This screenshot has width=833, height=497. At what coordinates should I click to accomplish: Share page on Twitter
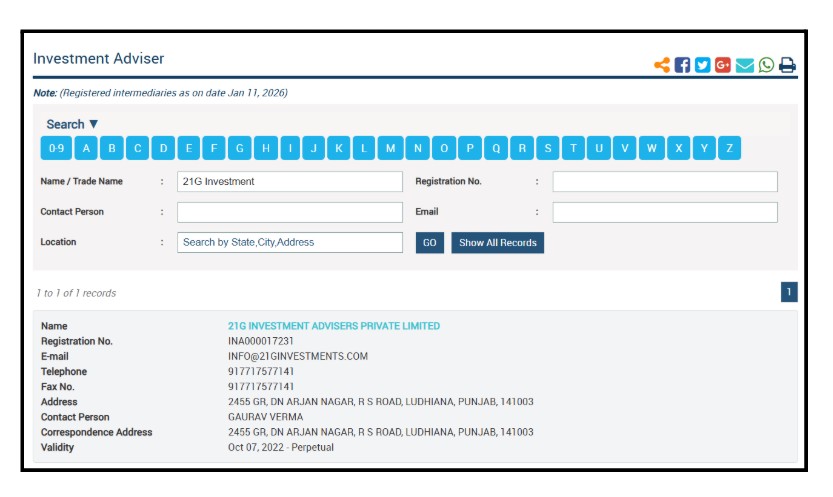(x=703, y=65)
